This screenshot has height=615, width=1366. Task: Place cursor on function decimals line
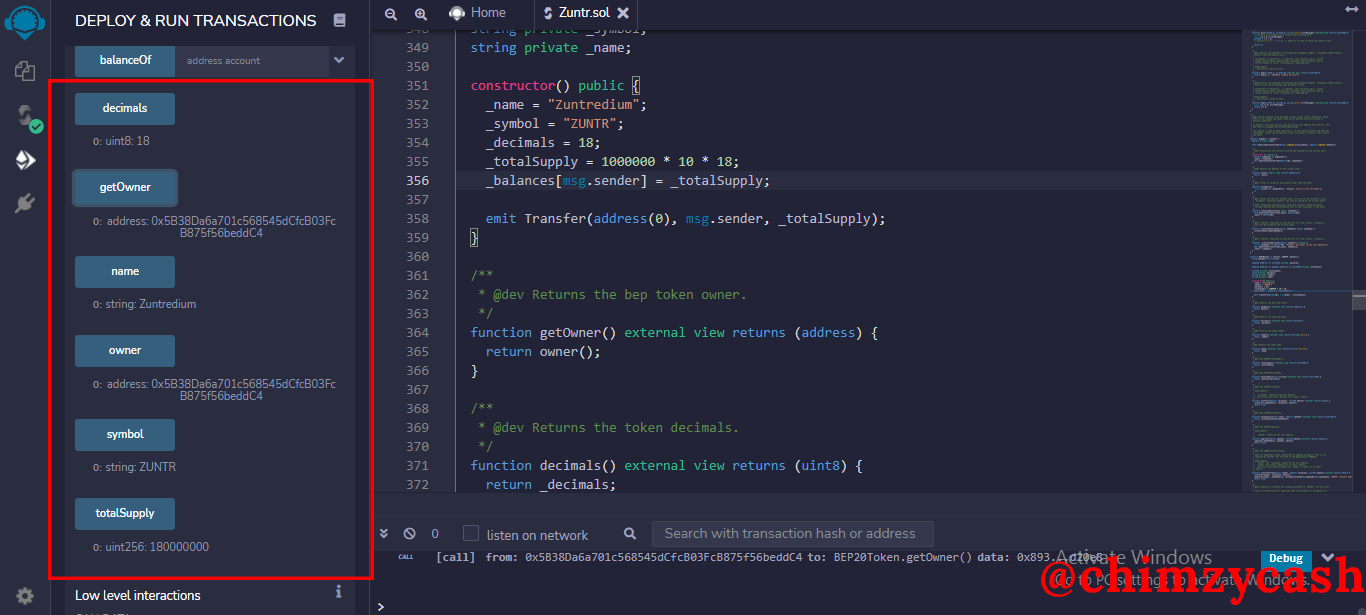click(x=666, y=465)
